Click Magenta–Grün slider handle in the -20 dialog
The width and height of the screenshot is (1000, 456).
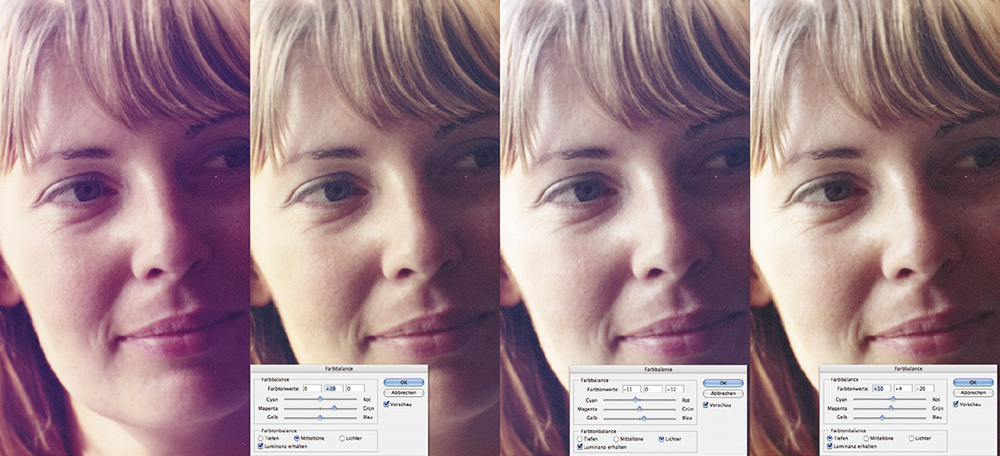point(891,408)
